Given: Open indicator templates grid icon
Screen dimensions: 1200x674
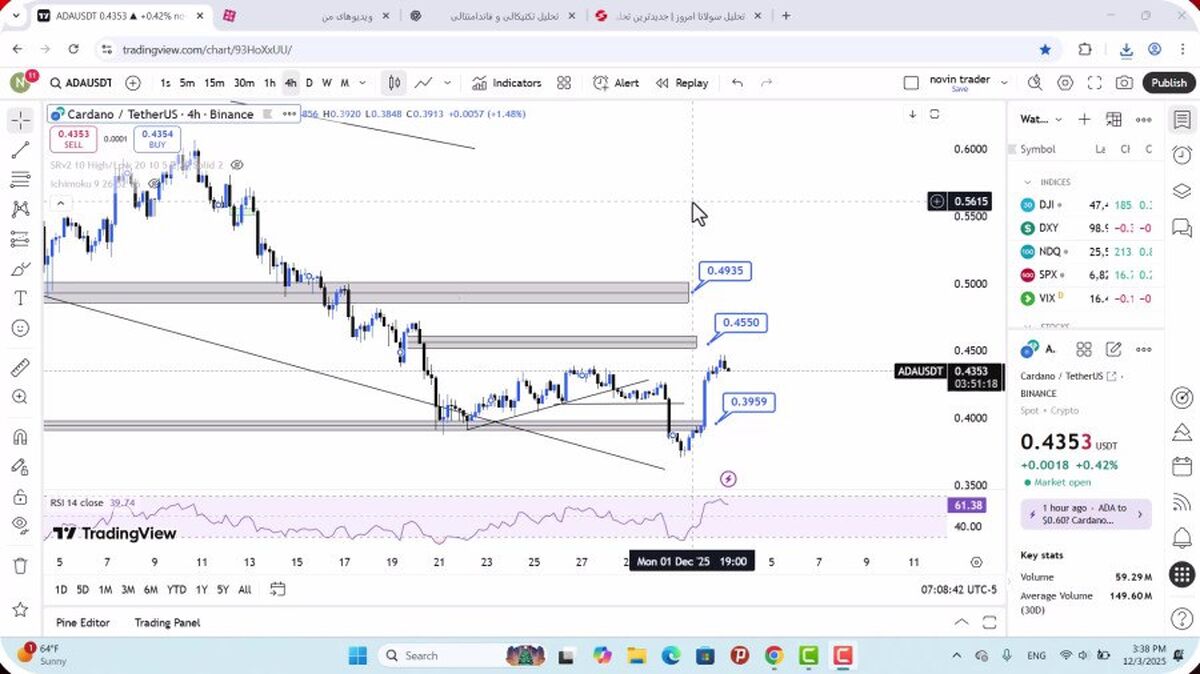Looking at the screenshot, I should pos(564,83).
